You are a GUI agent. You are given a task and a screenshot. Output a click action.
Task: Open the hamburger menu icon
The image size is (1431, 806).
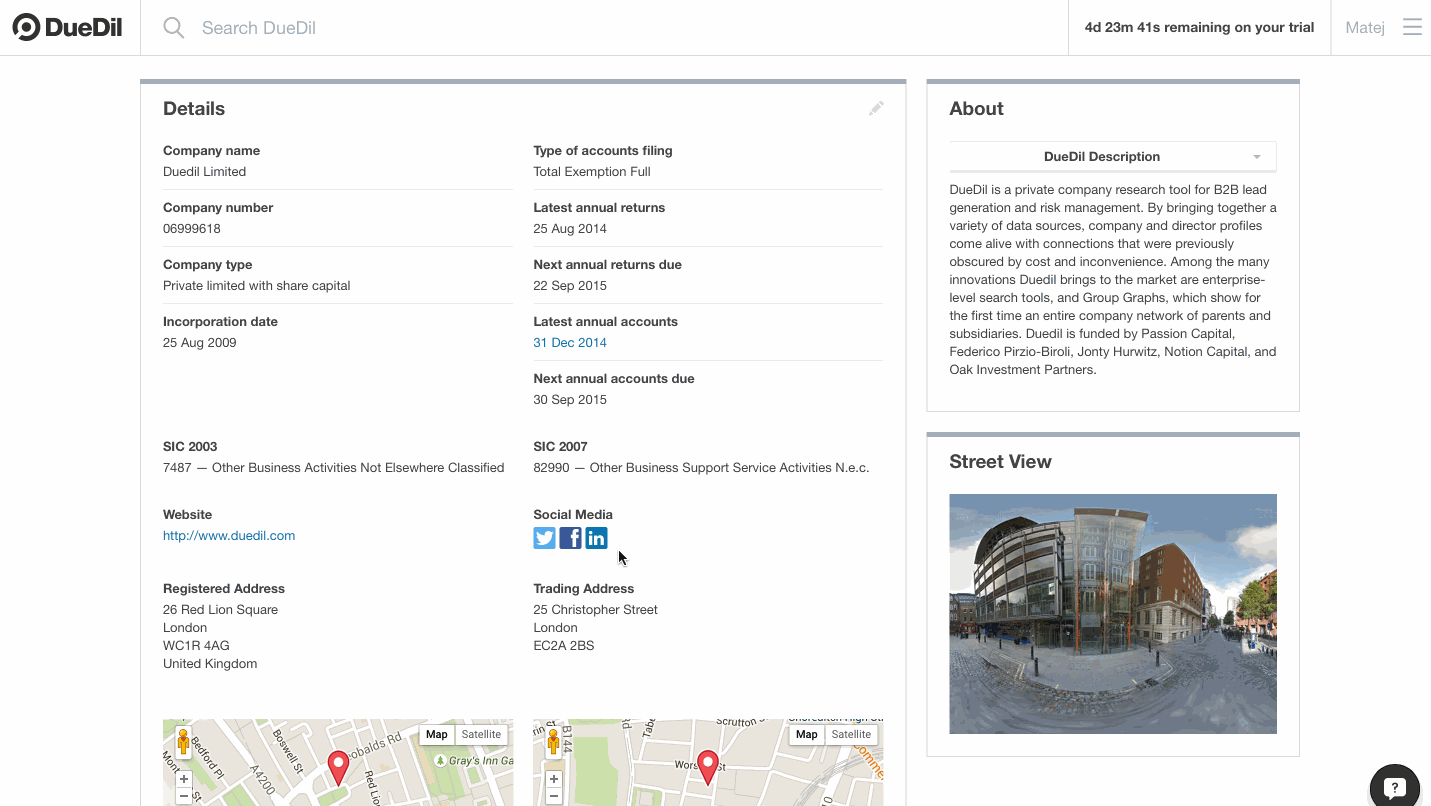1412,27
